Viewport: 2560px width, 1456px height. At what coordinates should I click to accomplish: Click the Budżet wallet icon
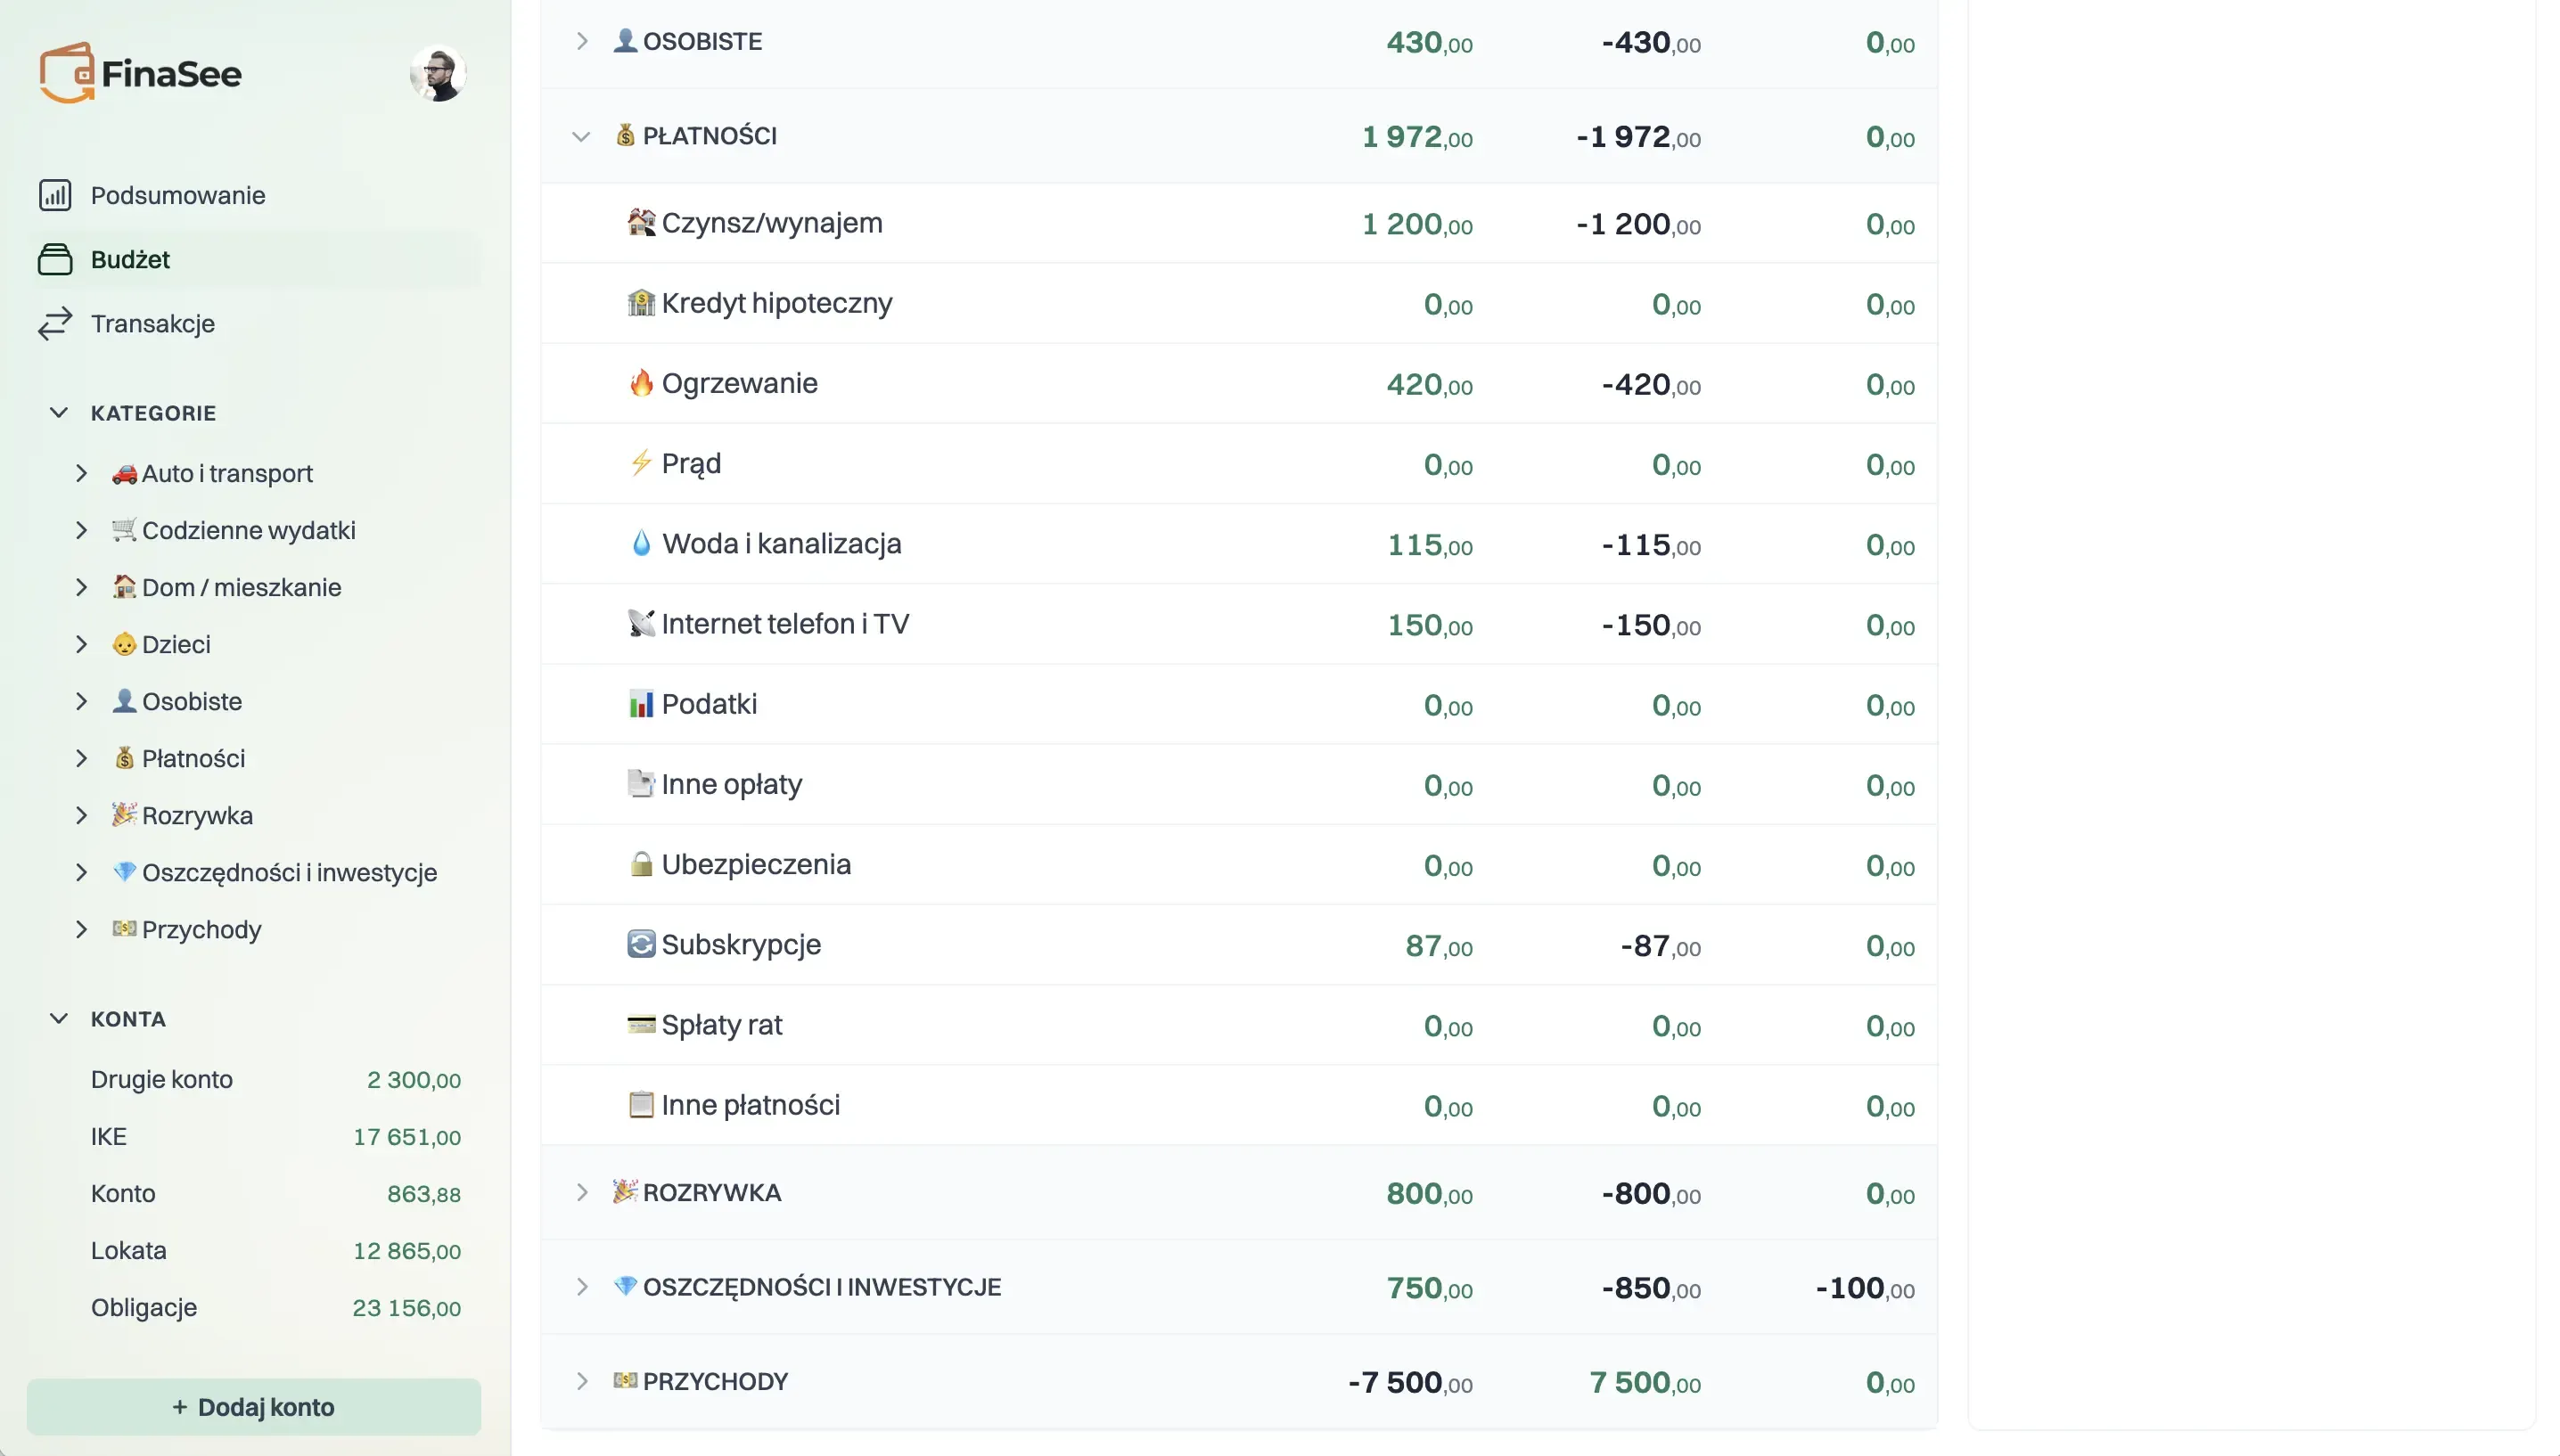(x=55, y=259)
